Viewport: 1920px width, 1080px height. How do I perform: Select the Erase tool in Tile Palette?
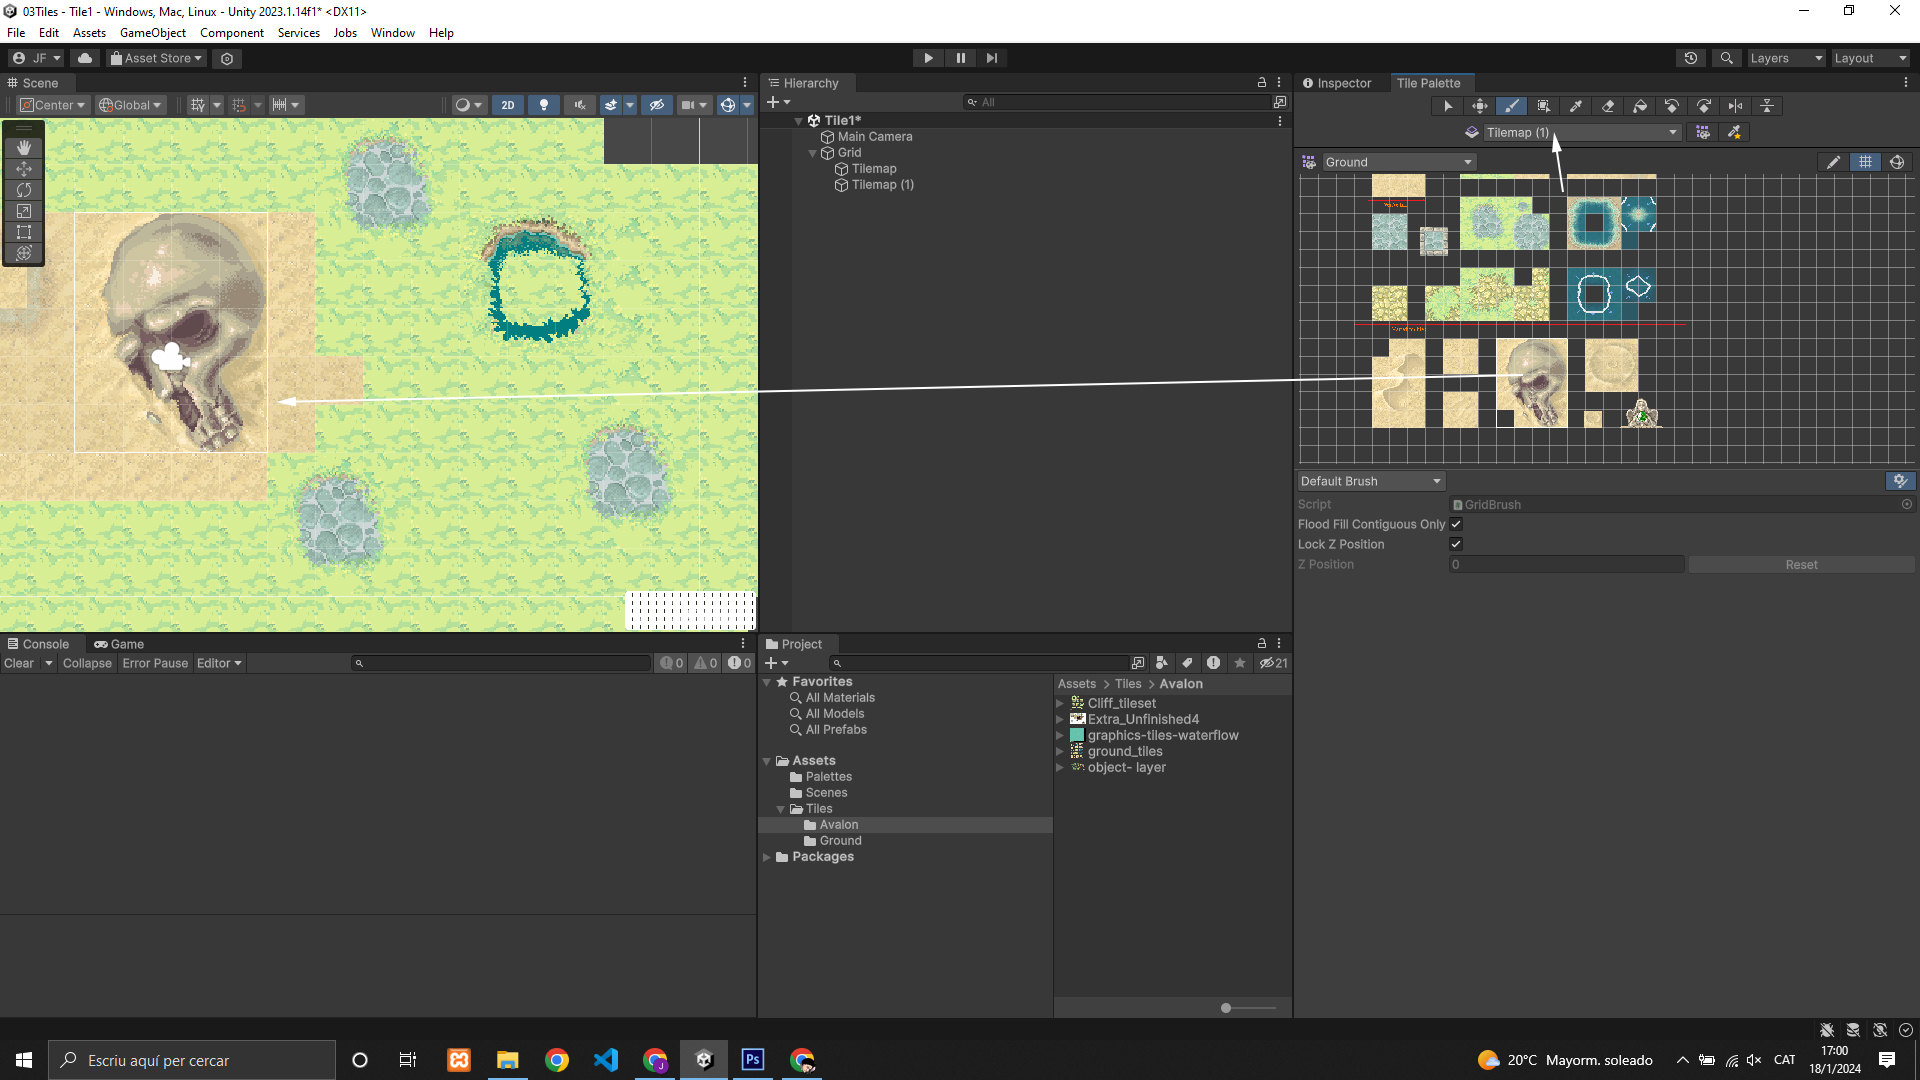click(1608, 106)
